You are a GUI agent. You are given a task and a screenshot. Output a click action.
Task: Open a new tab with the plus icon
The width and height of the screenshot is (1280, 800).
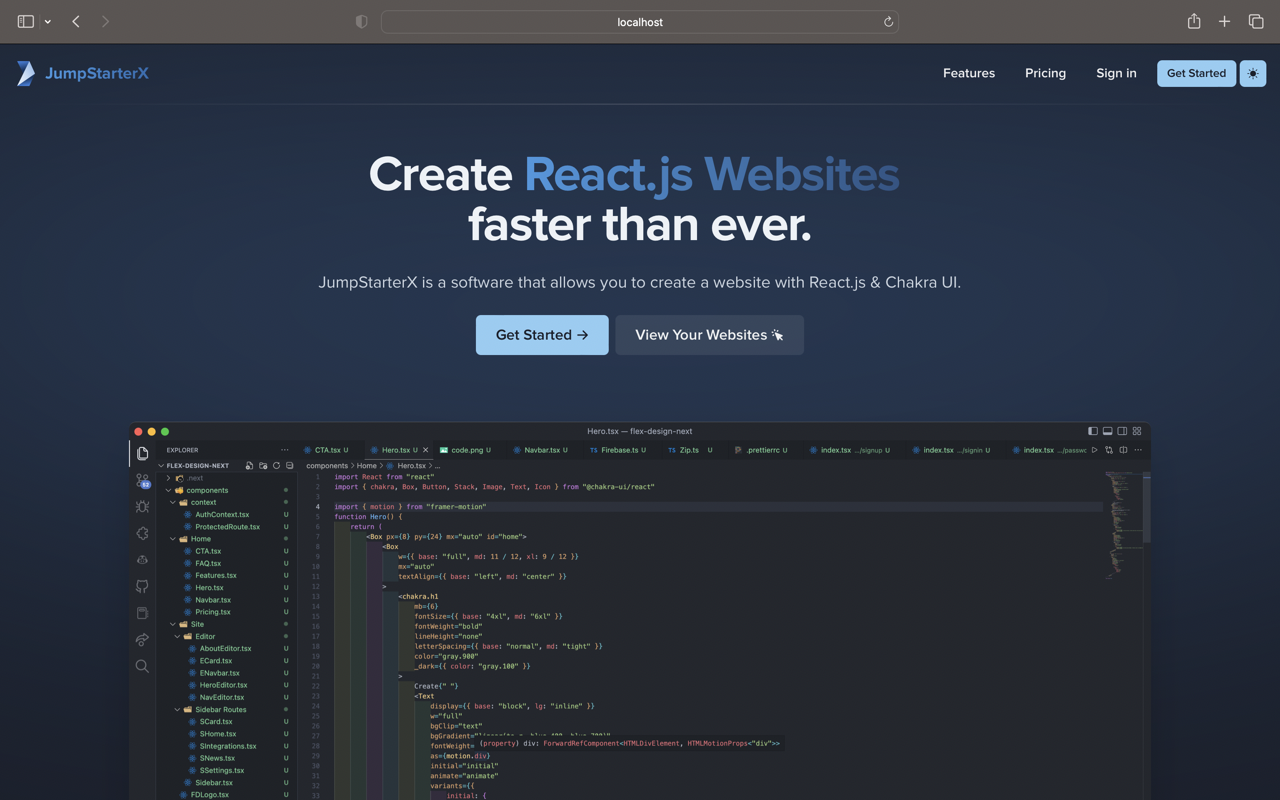(x=1224, y=21)
